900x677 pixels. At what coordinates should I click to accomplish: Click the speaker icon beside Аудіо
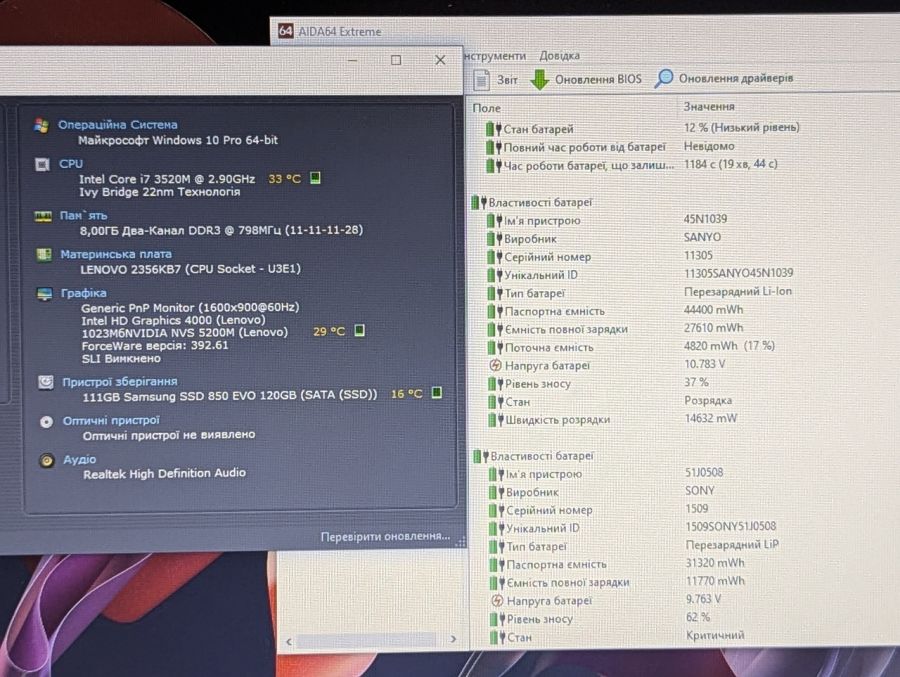pos(46,461)
